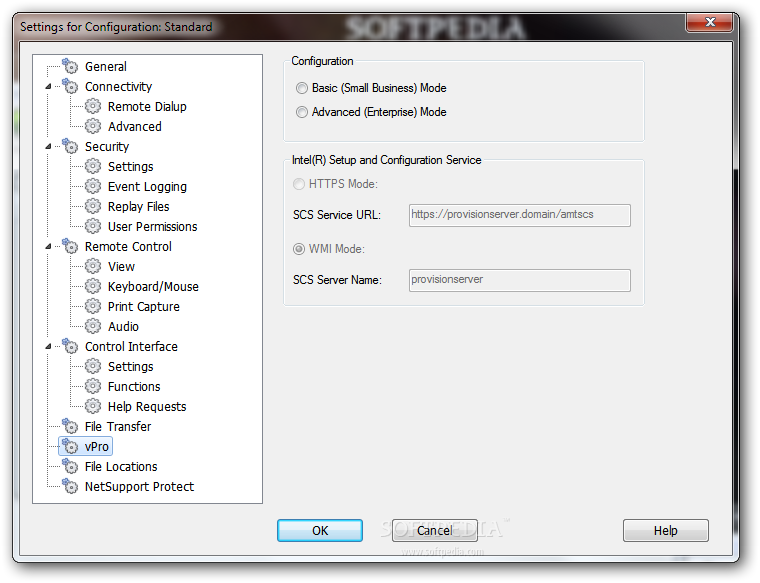Viewport: 760px width, 583px height.
Task: Click the gear icon next to Remote Dialup
Action: (x=93, y=106)
